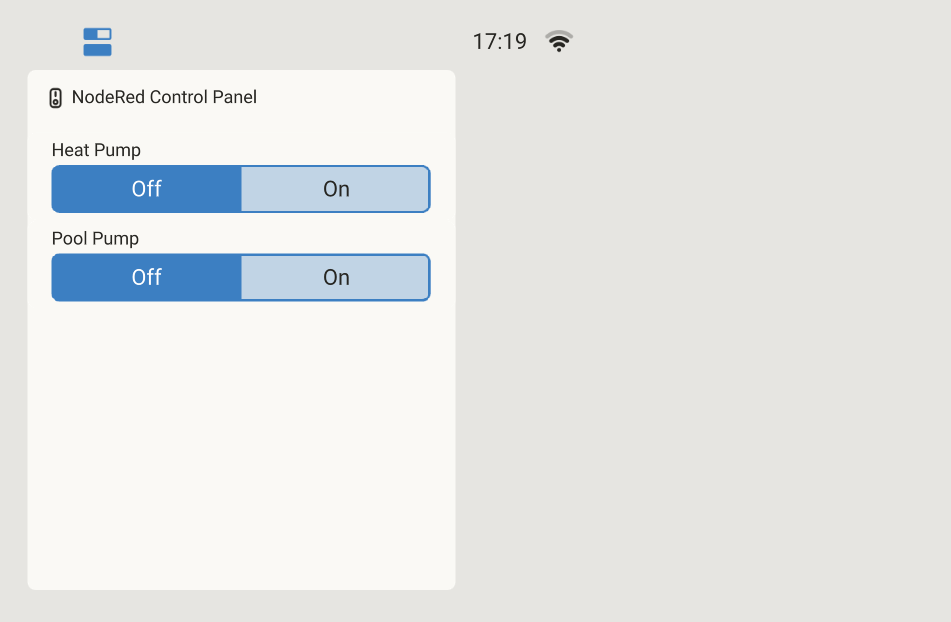Tap the NodeRed panel device icon

click(56, 98)
